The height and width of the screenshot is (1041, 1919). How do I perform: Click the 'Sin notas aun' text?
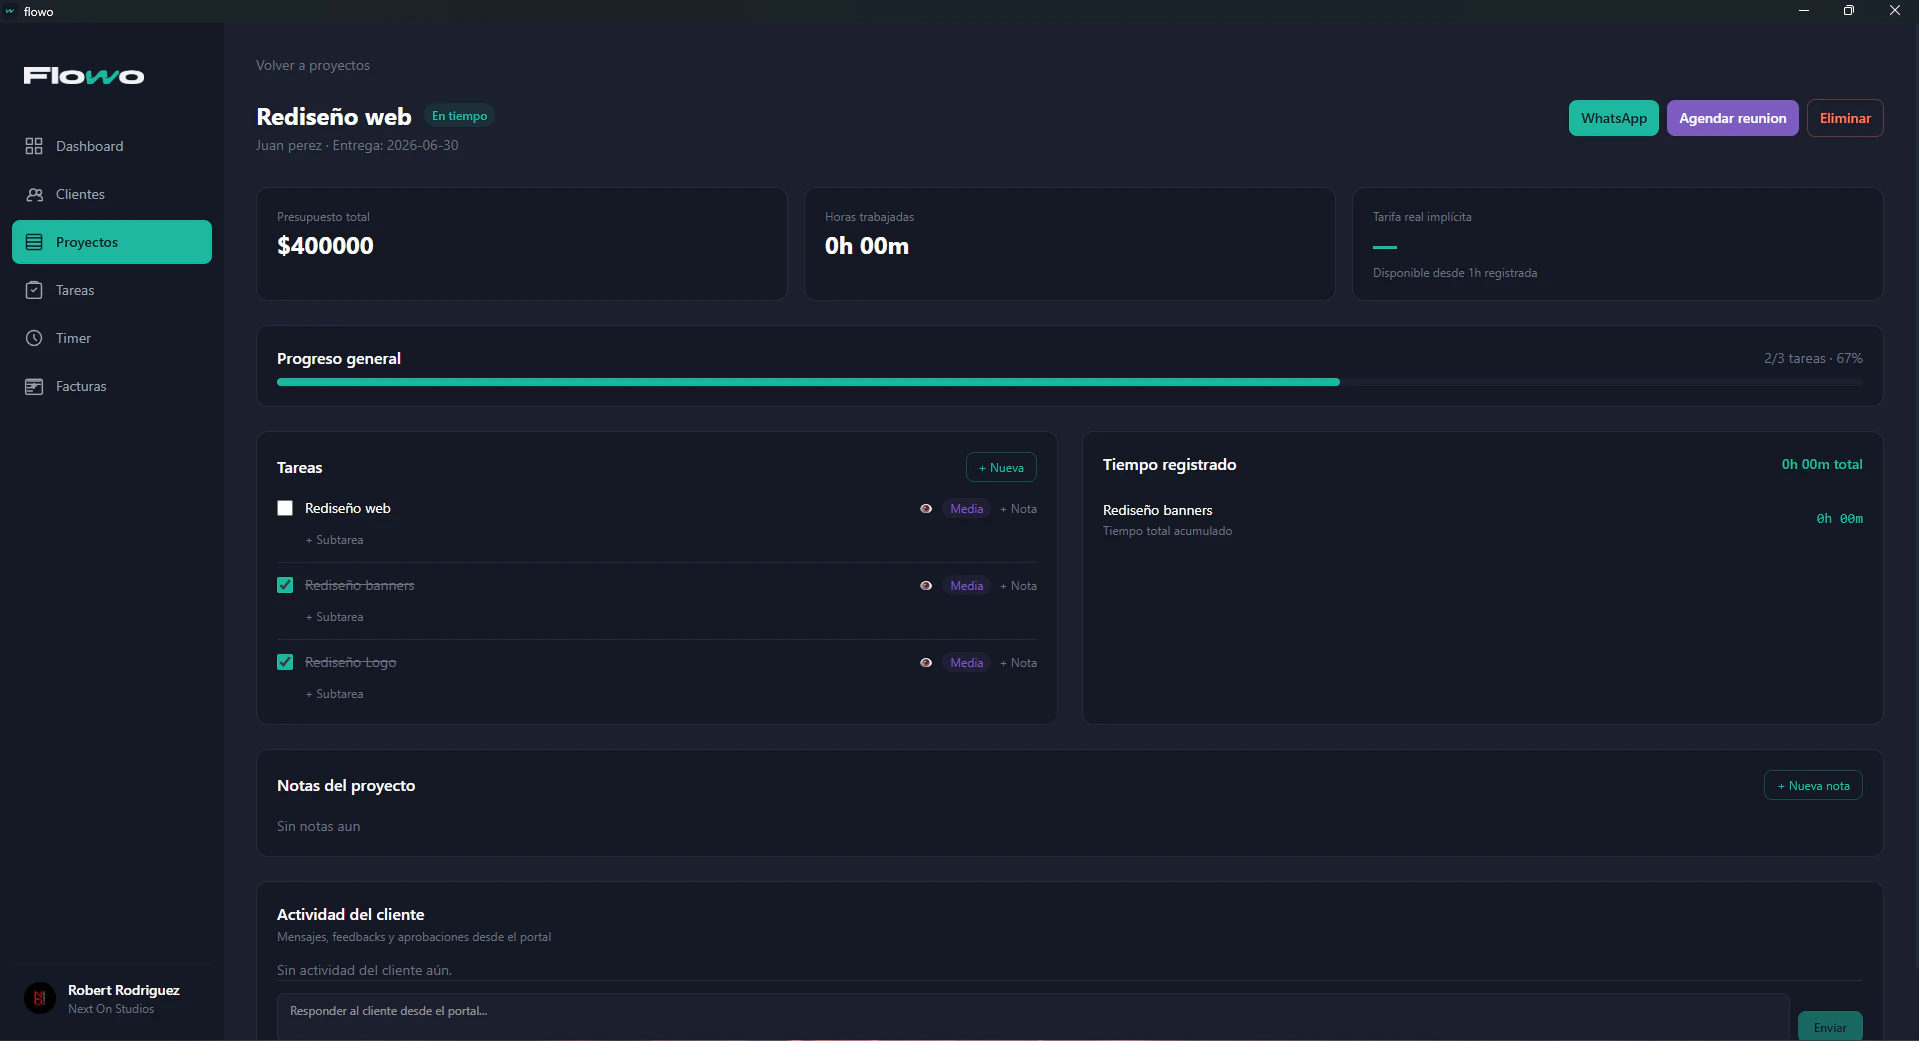(318, 826)
